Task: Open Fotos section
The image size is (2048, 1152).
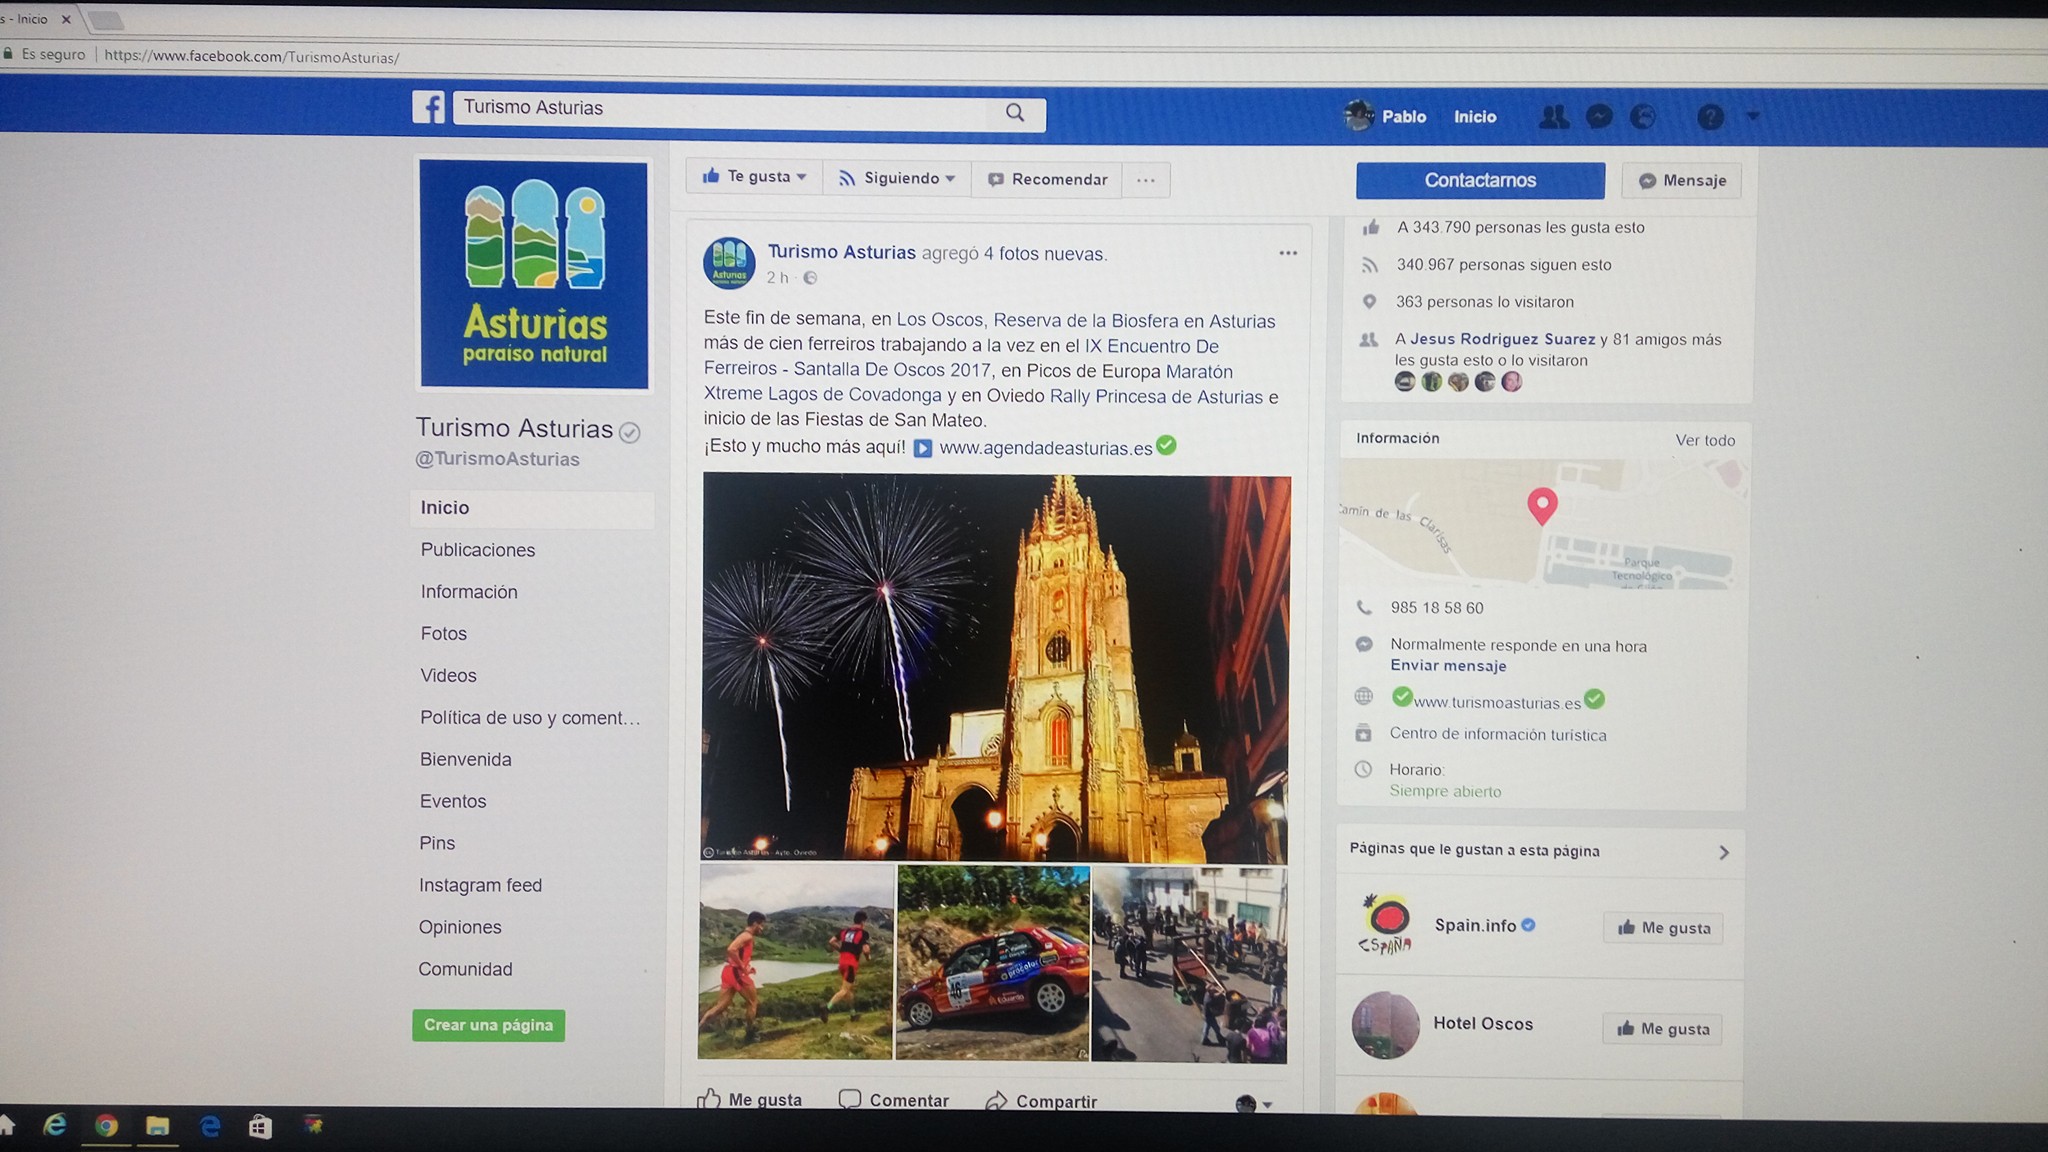Action: click(x=443, y=634)
